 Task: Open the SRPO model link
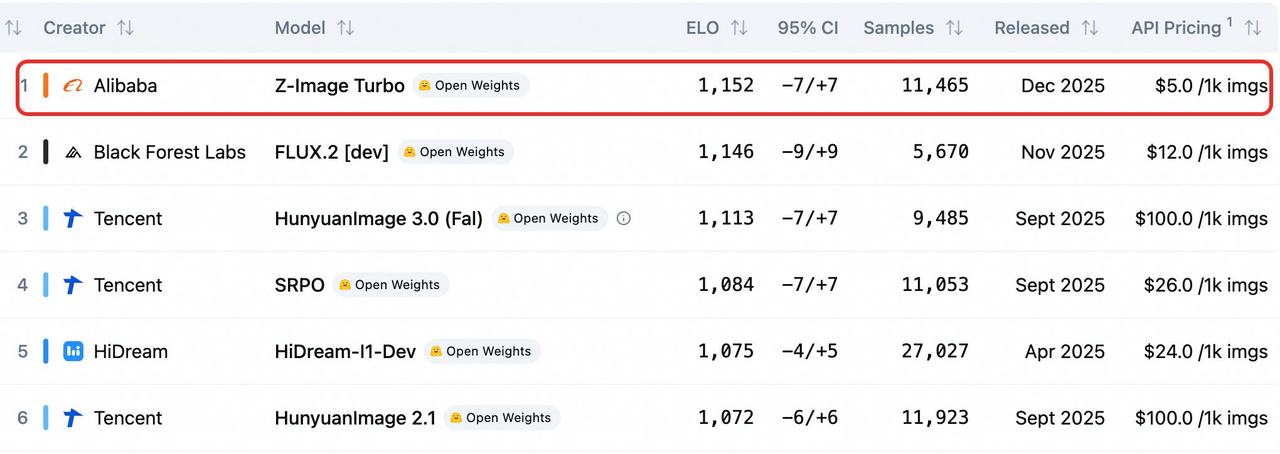300,285
